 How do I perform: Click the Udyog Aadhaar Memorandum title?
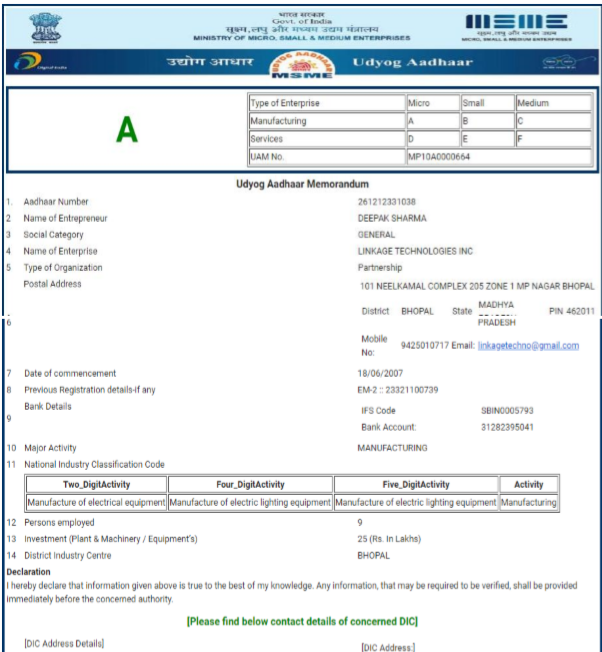(302, 184)
